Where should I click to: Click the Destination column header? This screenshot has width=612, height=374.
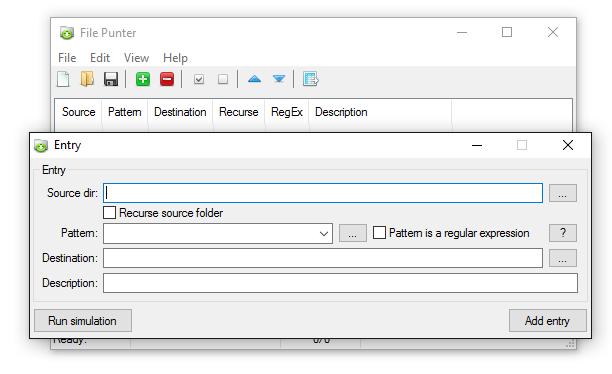click(x=180, y=112)
